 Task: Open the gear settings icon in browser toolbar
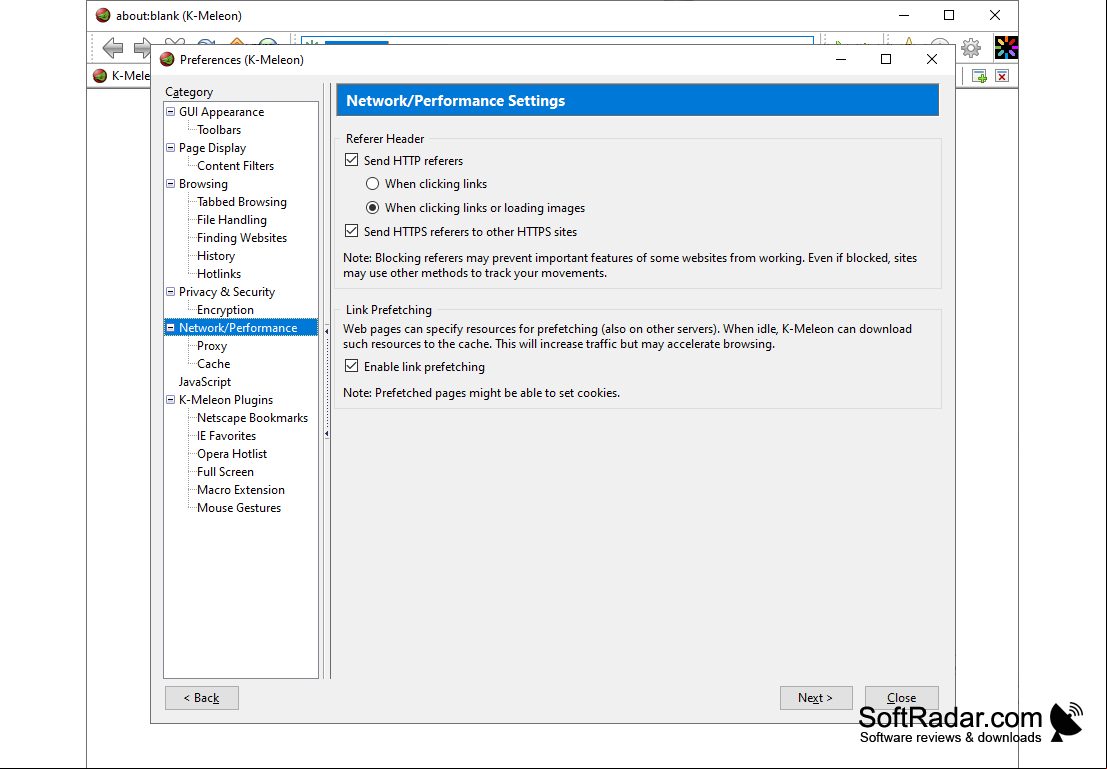(971, 48)
